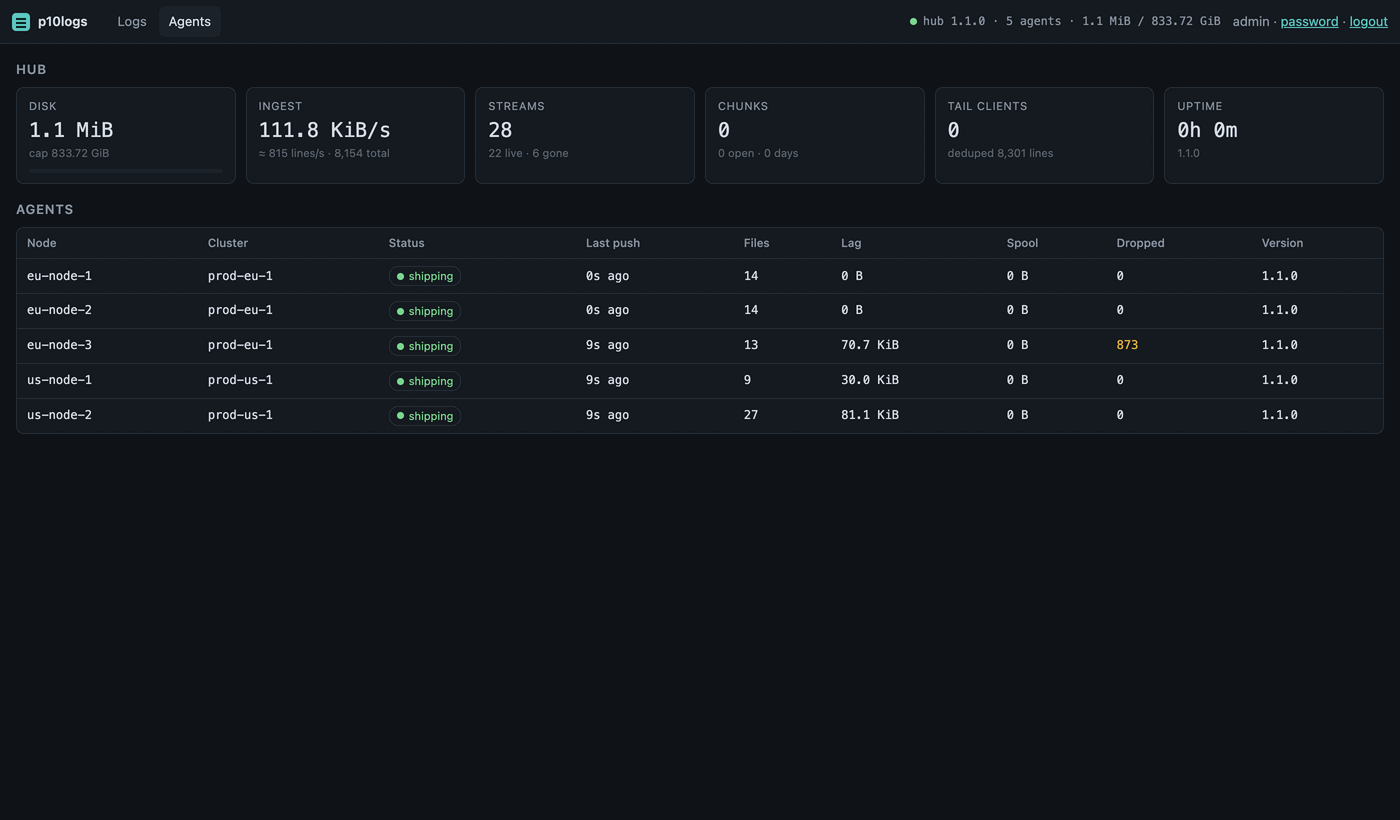This screenshot has width=1400, height=820.
Task: Click shipping status badge for eu-node-1
Action: click(425, 276)
